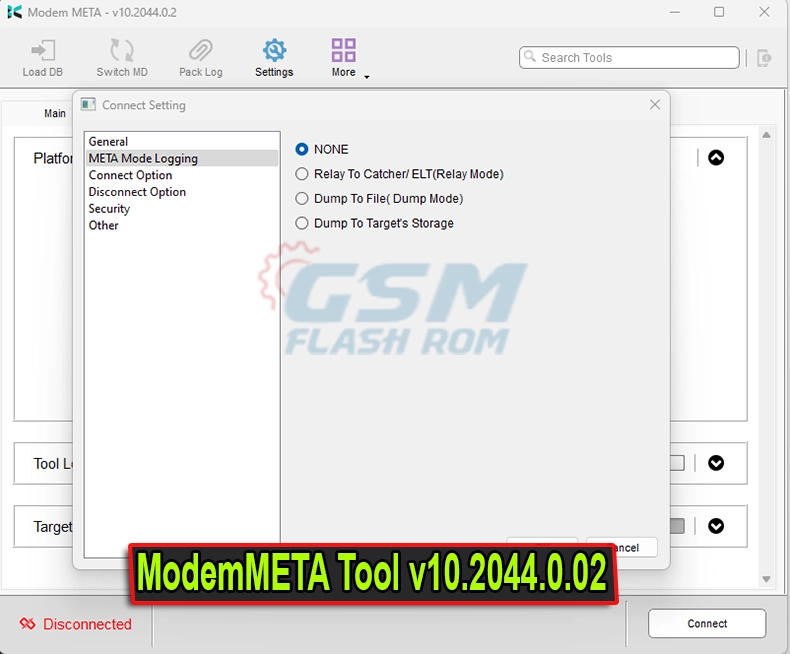Choose Relay To Catcher/ELT radio option
The width and height of the screenshot is (790, 654).
pos(302,174)
